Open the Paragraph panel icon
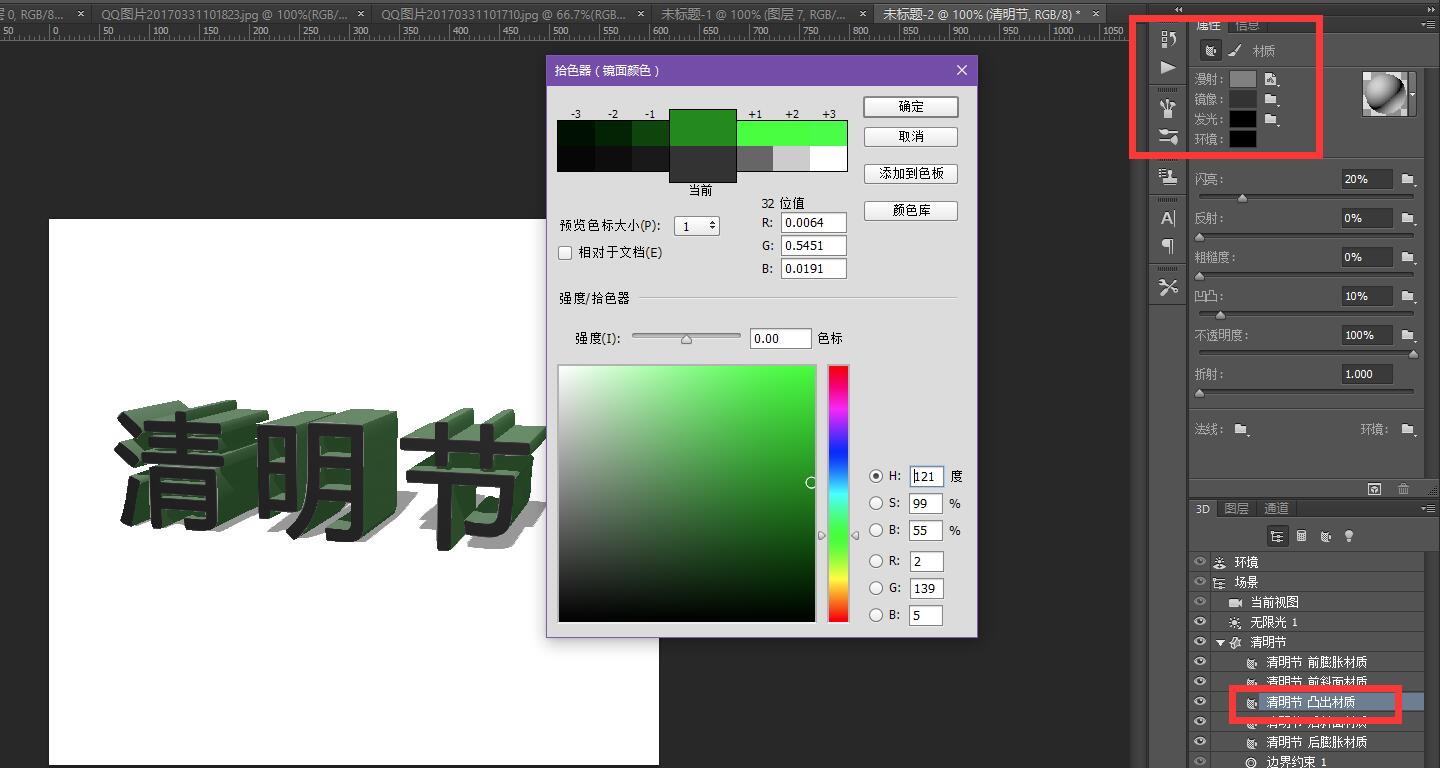Viewport: 1440px width, 768px height. coord(1168,246)
